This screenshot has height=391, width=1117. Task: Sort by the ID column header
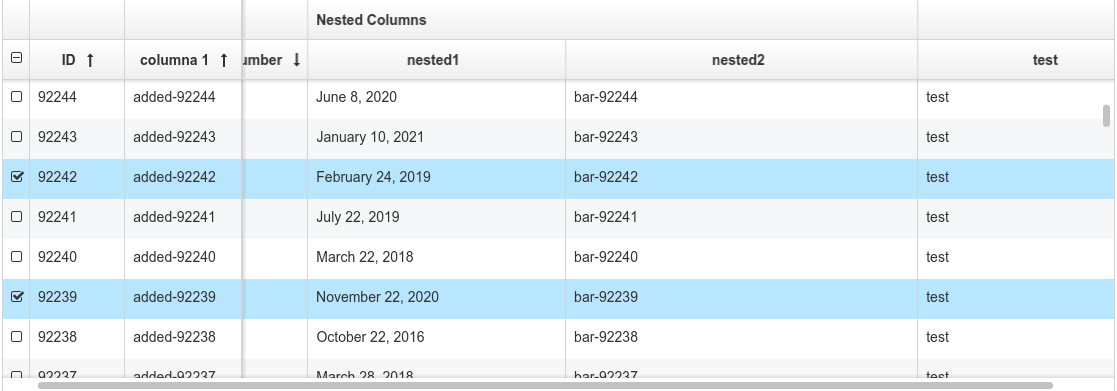(x=77, y=60)
